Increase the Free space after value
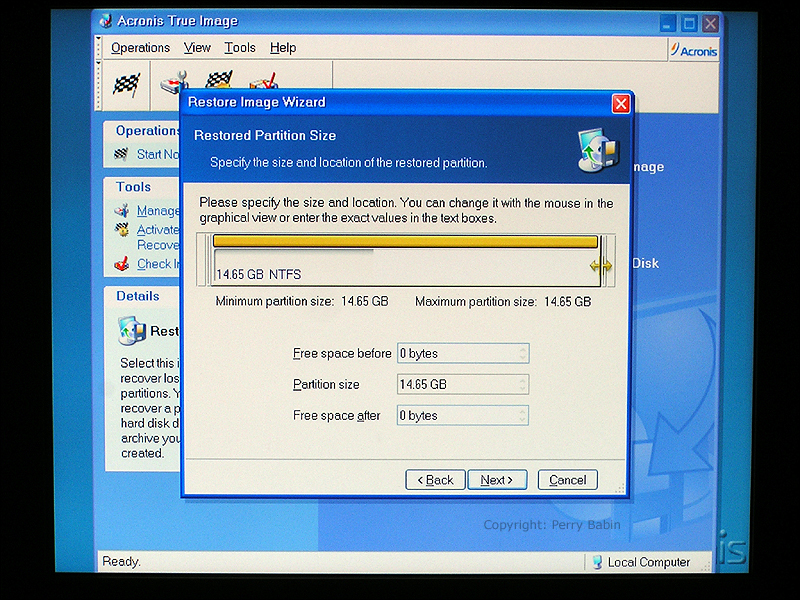Viewport: 800px width, 600px height. [522, 411]
